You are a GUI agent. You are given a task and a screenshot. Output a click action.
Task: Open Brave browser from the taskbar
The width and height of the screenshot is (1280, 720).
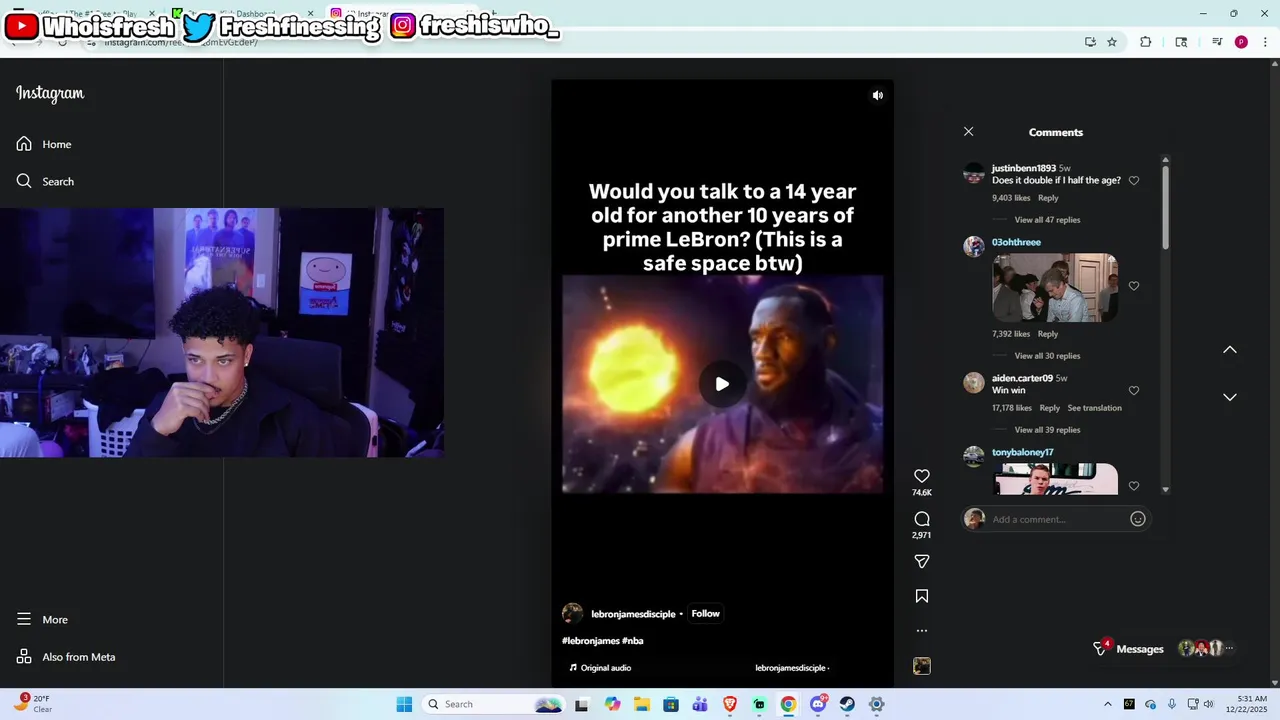click(x=730, y=704)
